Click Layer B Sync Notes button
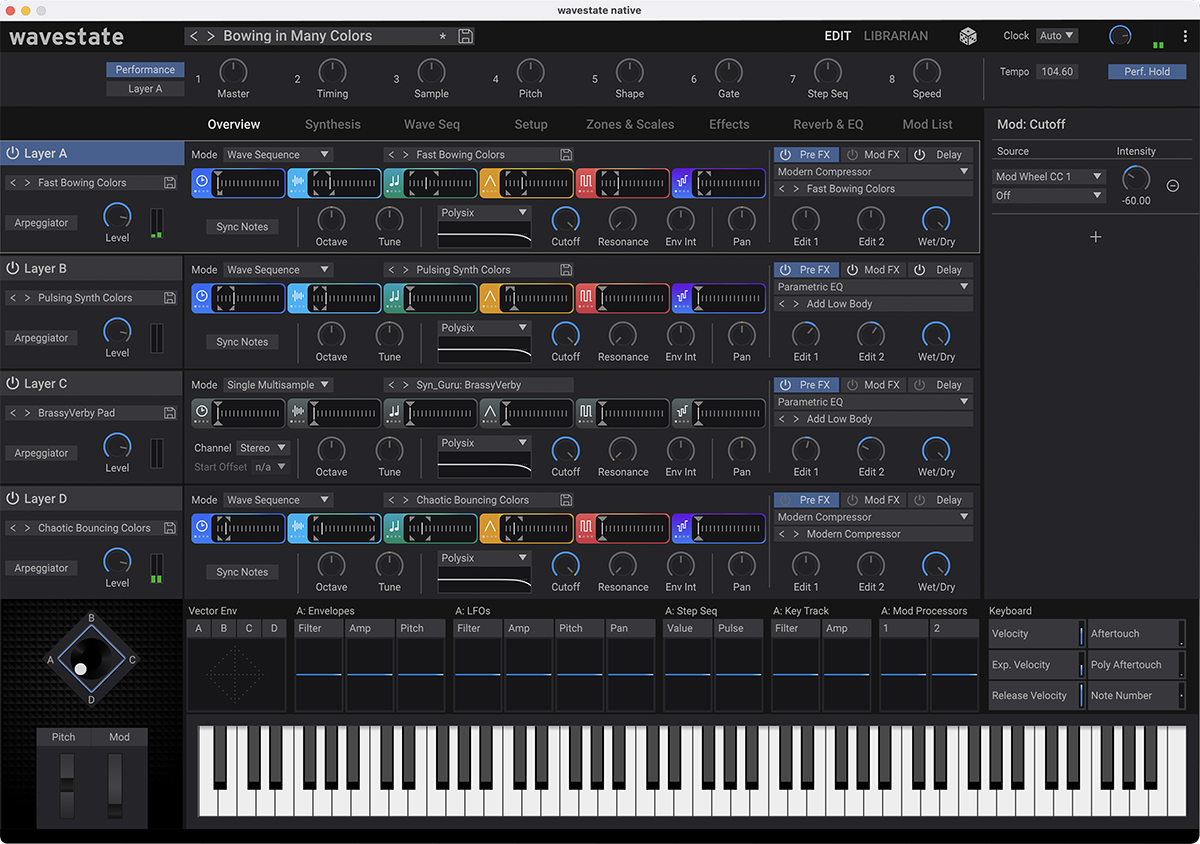Viewport: 1200px width, 844px height. click(242, 342)
